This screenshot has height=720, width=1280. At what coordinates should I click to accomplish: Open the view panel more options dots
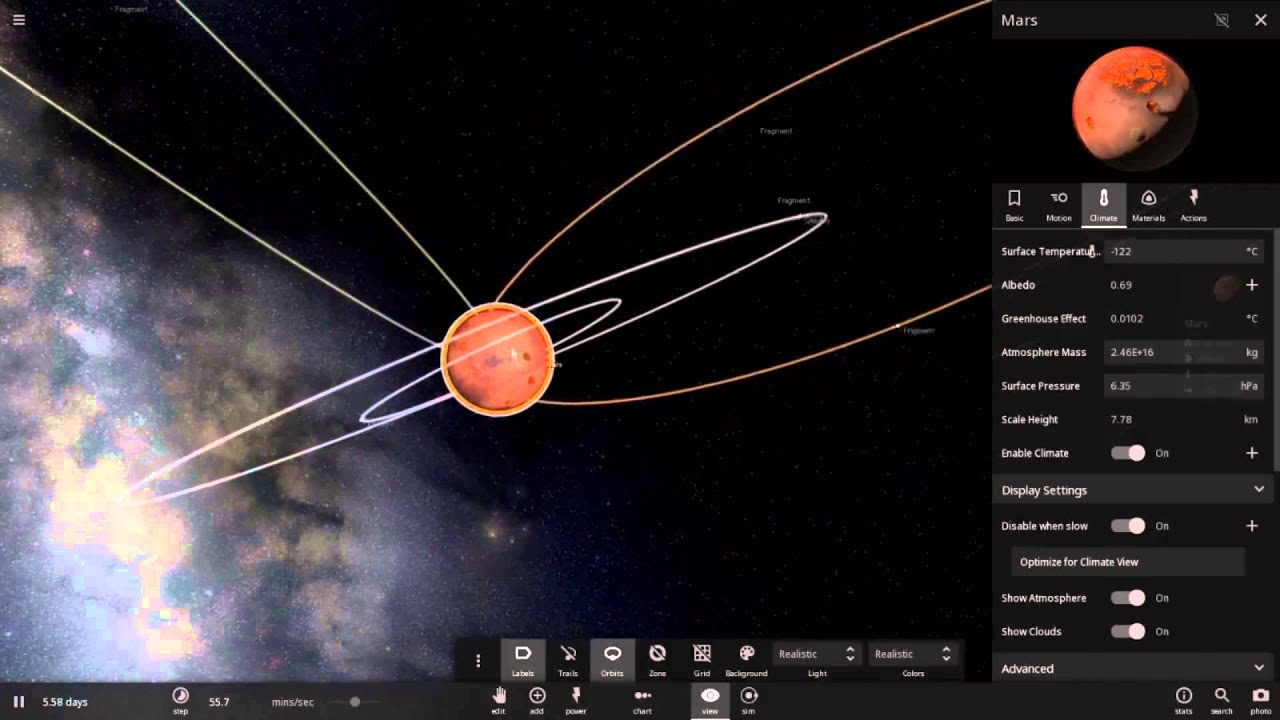pyautogui.click(x=478, y=660)
